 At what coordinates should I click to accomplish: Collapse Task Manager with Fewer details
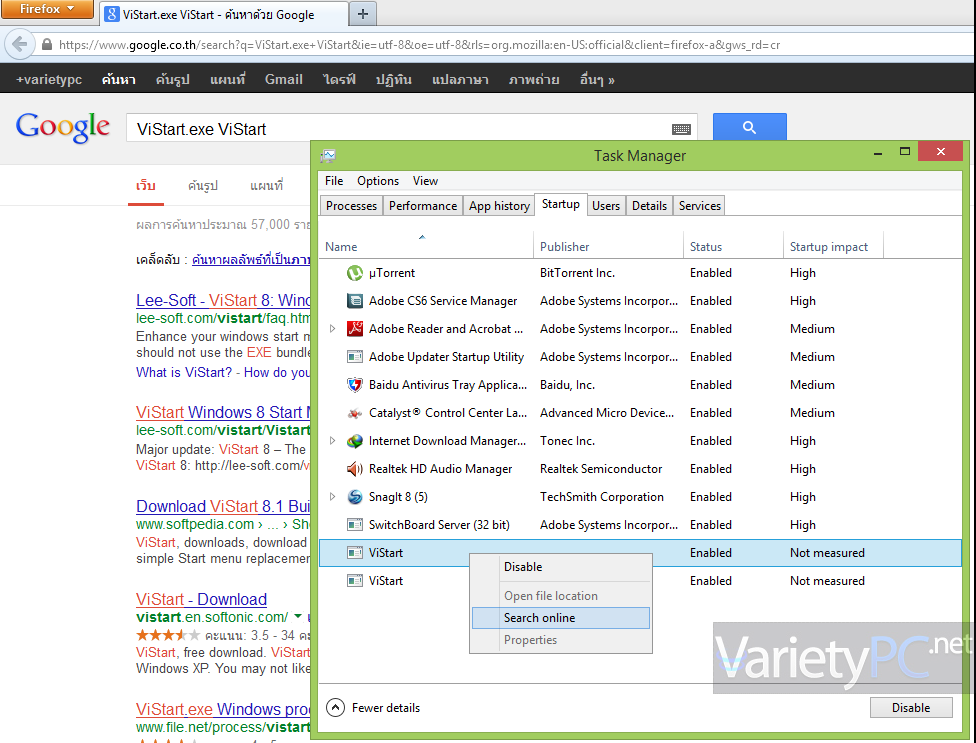click(x=373, y=708)
